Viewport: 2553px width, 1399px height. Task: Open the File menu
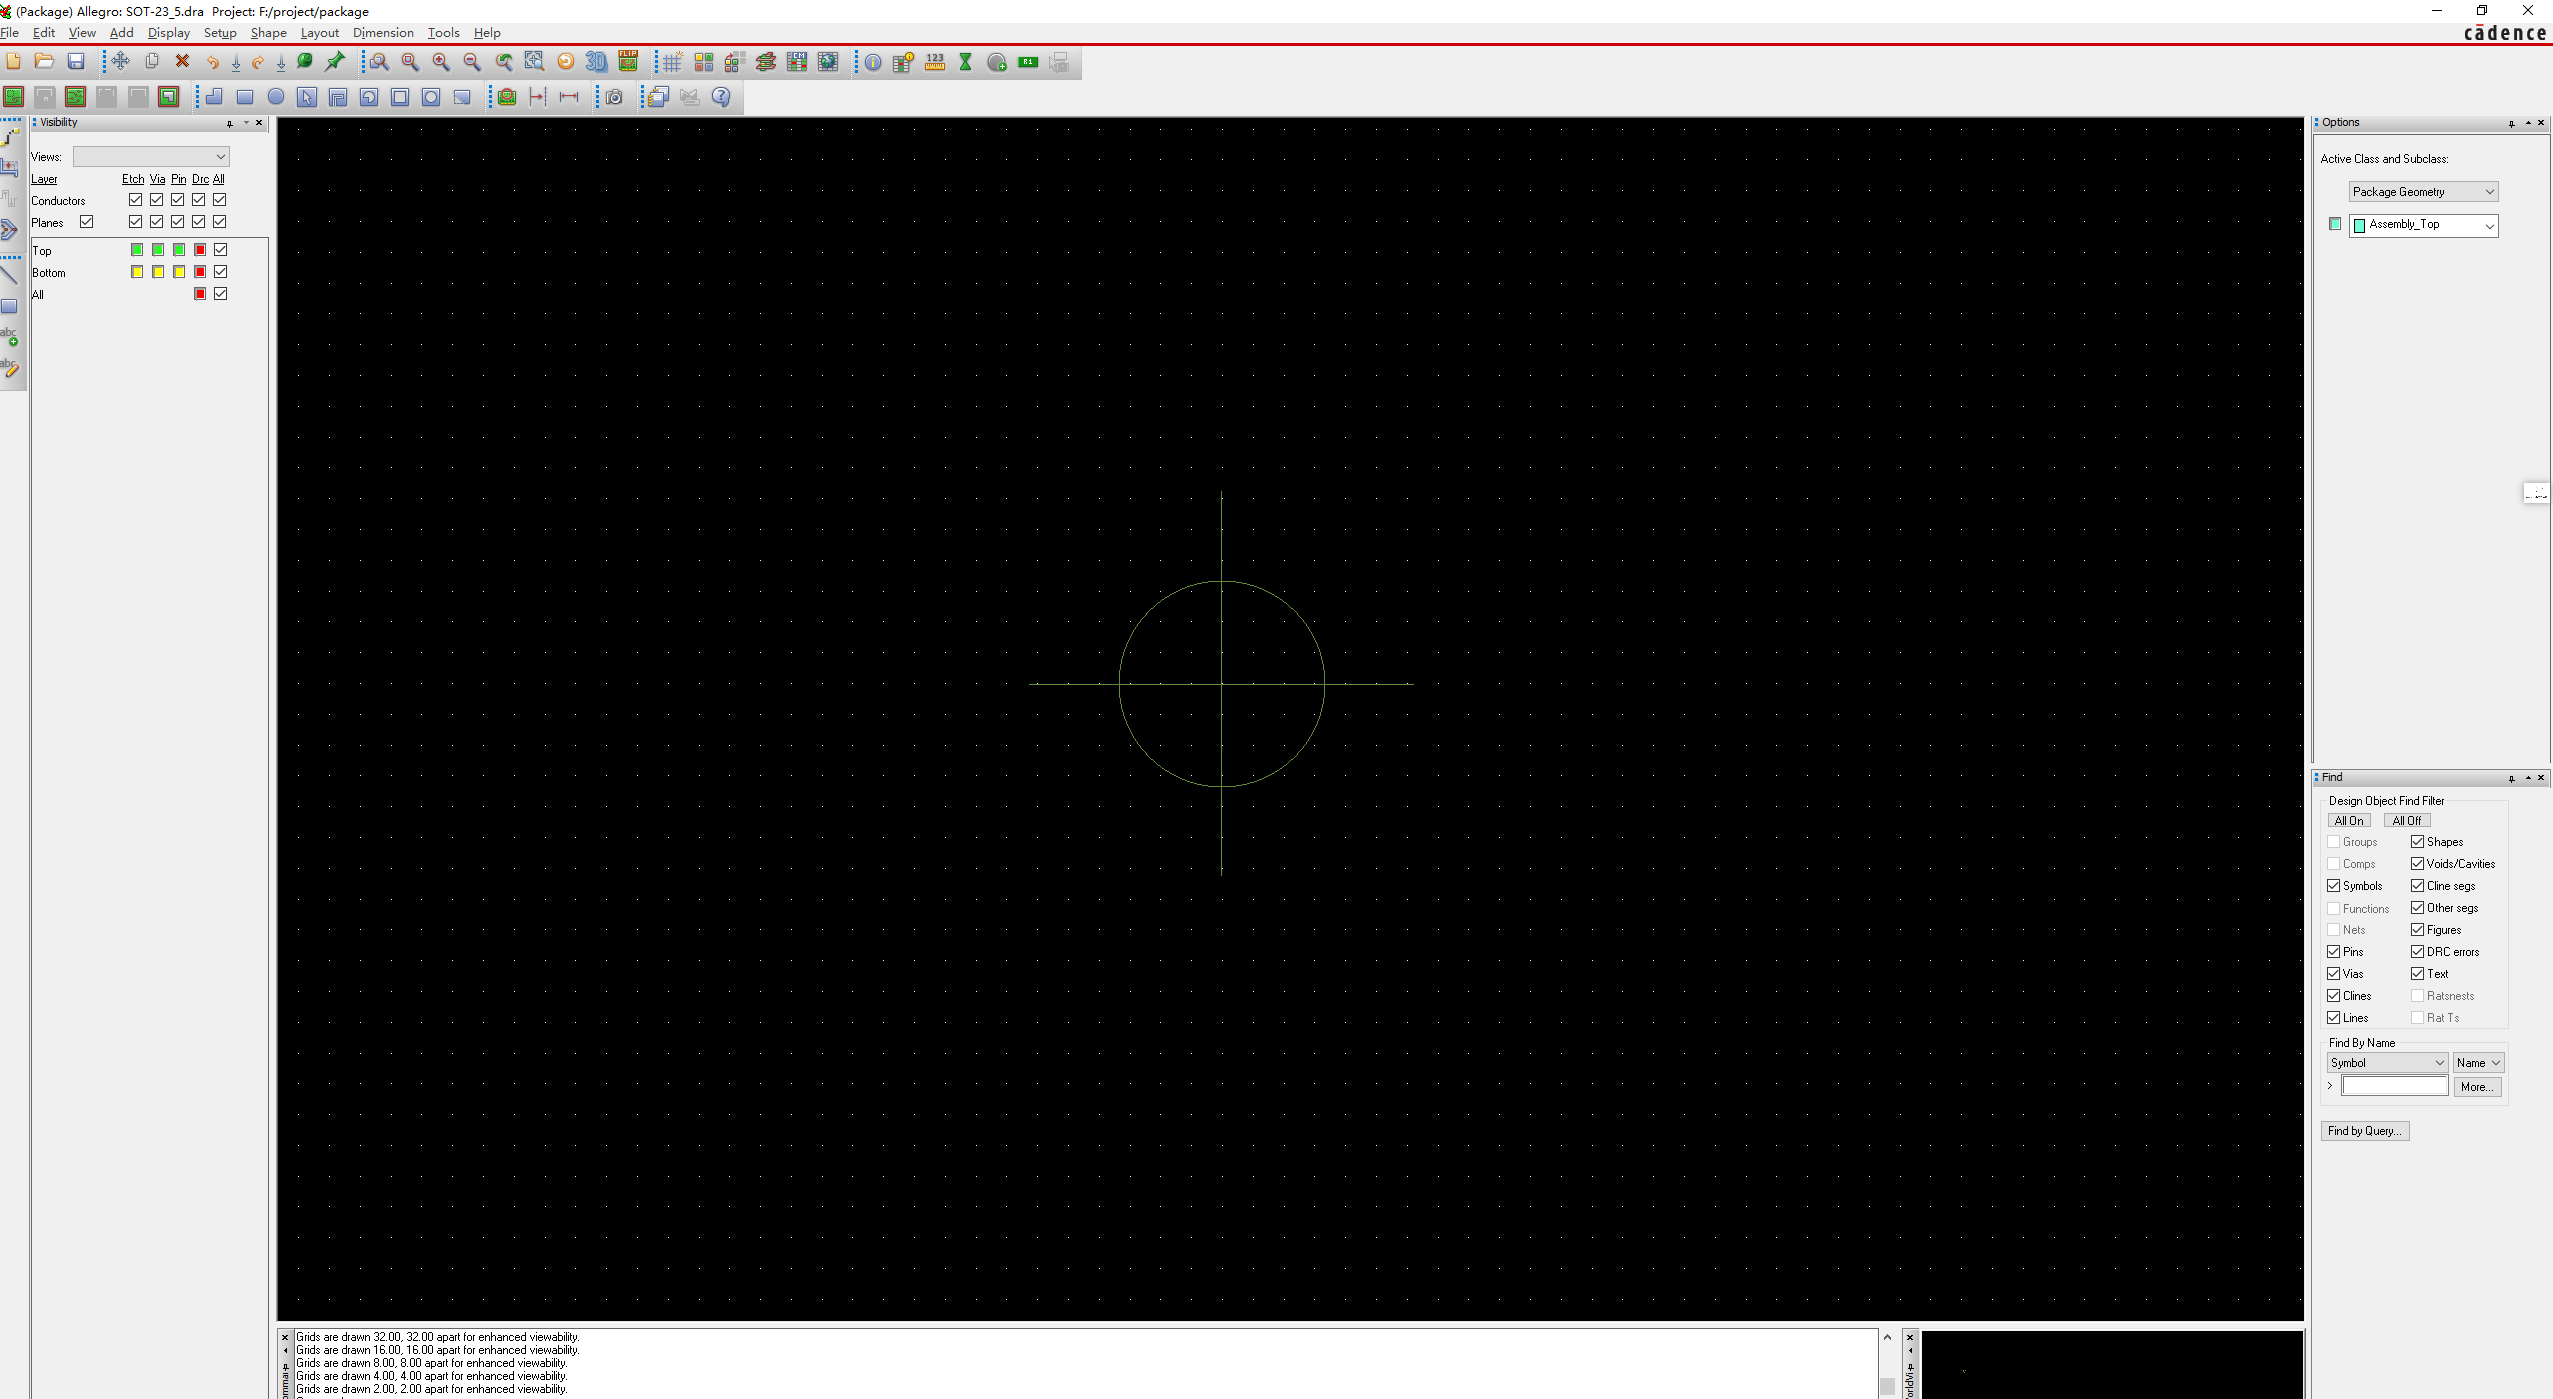click(x=10, y=33)
